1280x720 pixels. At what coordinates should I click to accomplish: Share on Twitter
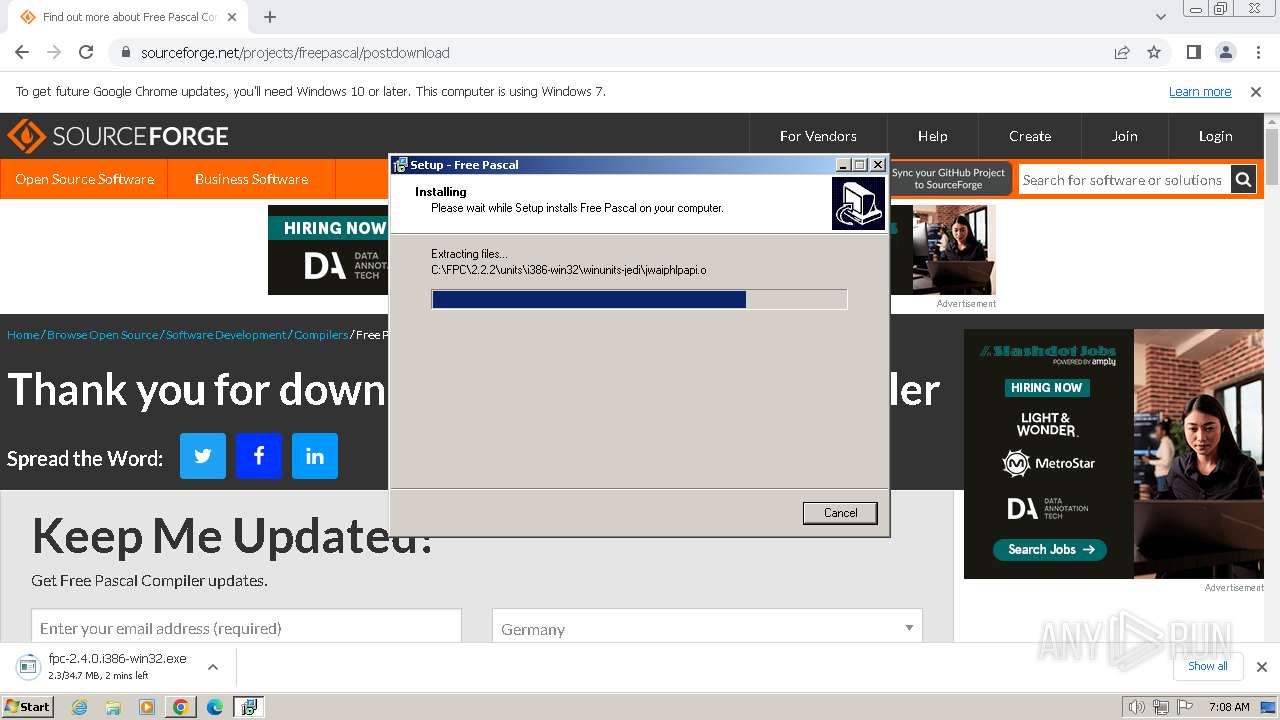(203, 456)
